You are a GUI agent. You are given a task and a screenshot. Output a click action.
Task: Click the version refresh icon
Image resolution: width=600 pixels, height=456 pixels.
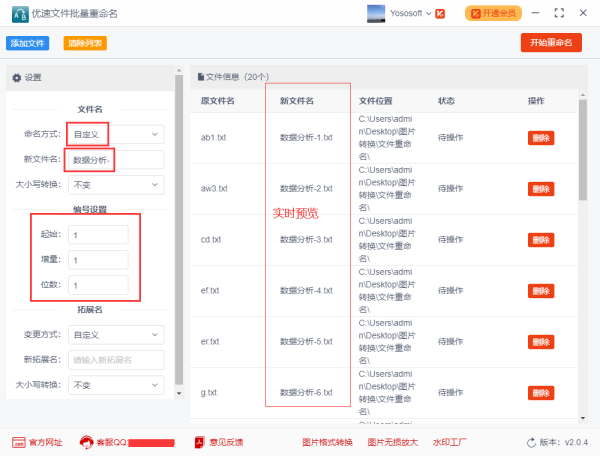531,442
